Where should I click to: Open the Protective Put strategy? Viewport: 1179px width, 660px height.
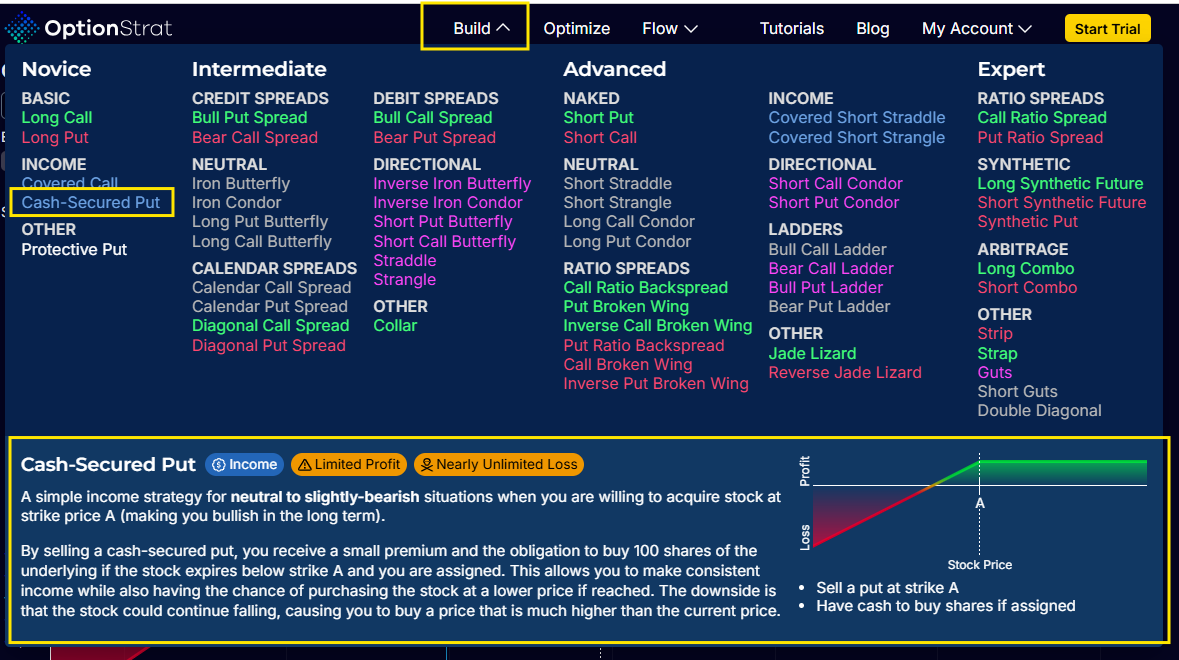(x=74, y=250)
